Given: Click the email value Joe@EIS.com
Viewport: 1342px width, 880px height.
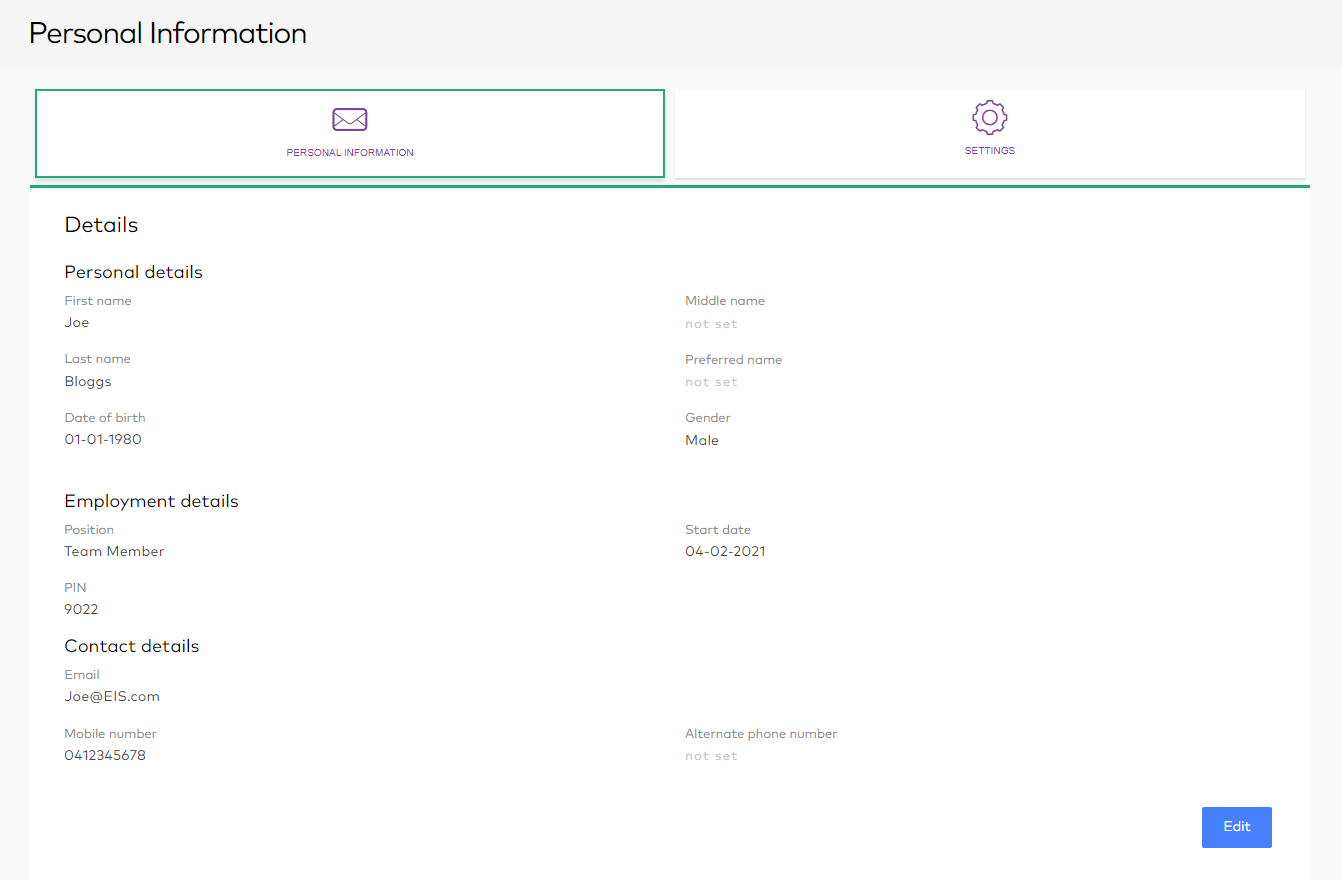Looking at the screenshot, I should pos(112,697).
